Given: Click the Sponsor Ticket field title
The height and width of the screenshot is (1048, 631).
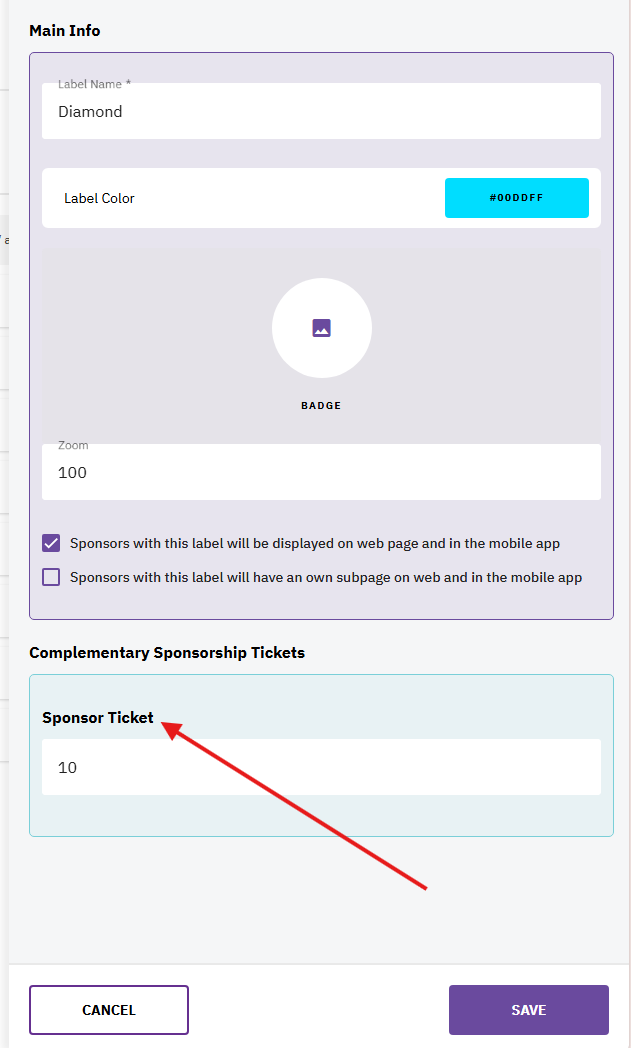Looking at the screenshot, I should (98, 718).
